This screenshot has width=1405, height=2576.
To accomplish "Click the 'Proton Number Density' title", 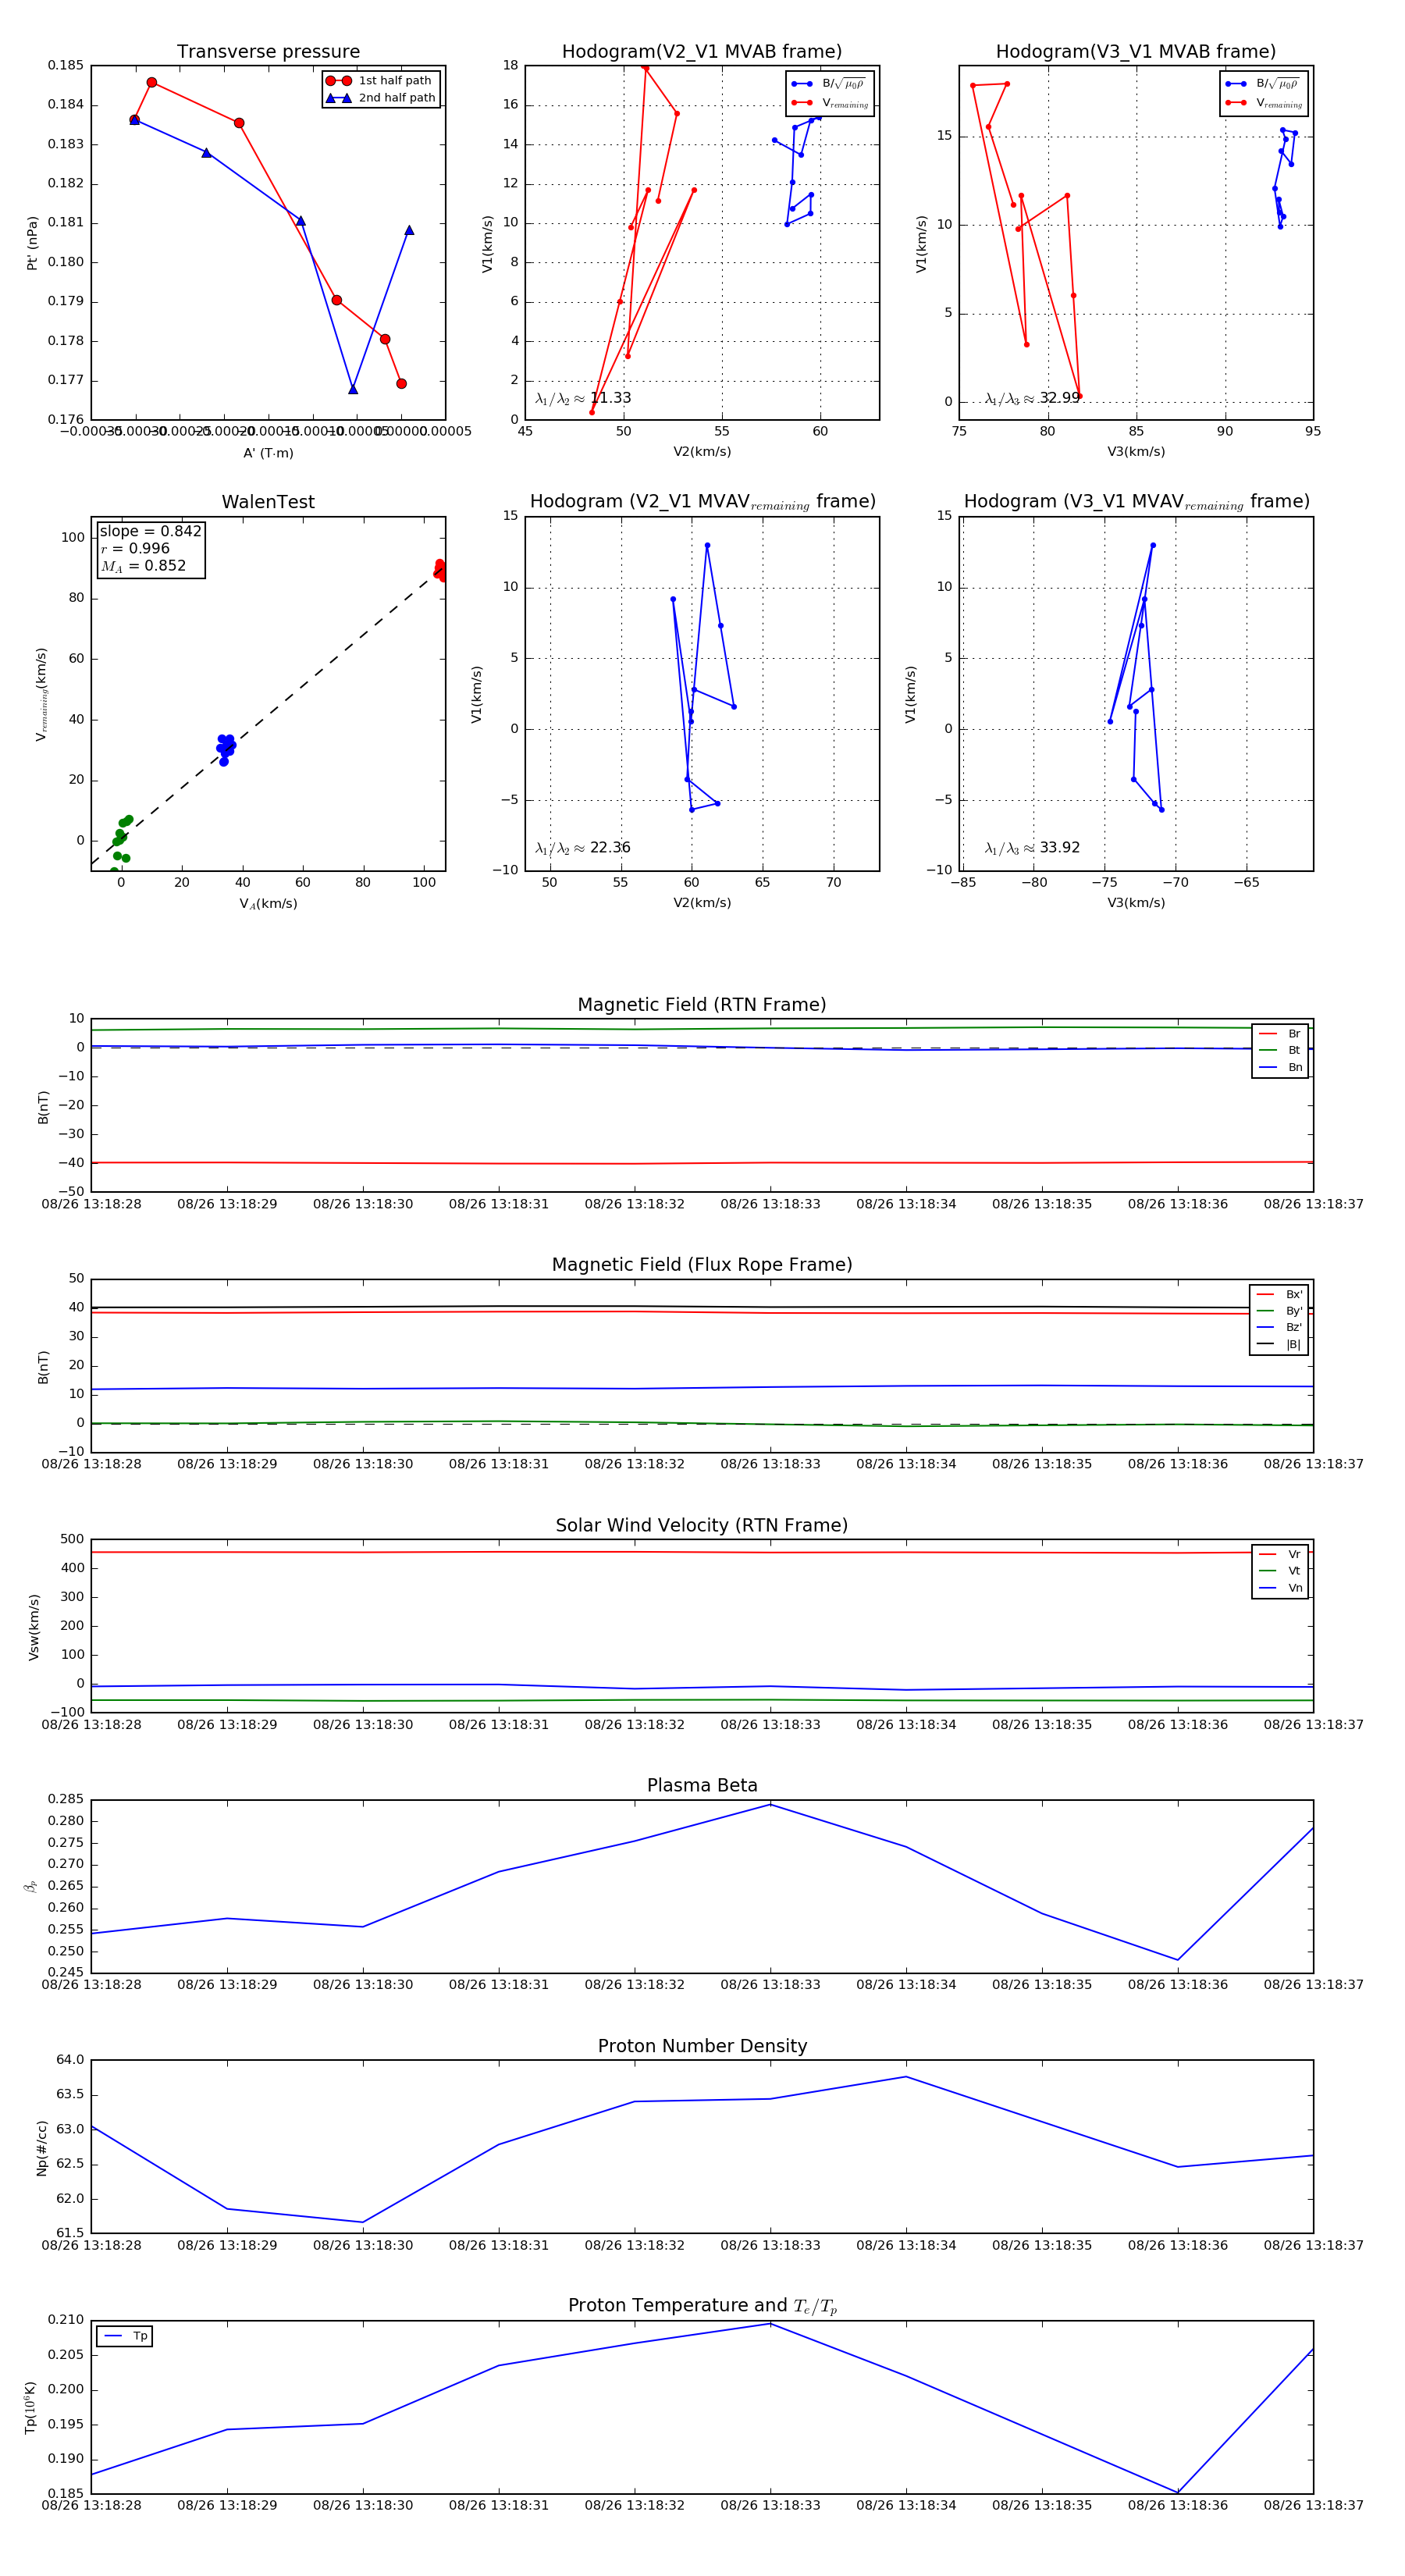I will point(702,2046).
